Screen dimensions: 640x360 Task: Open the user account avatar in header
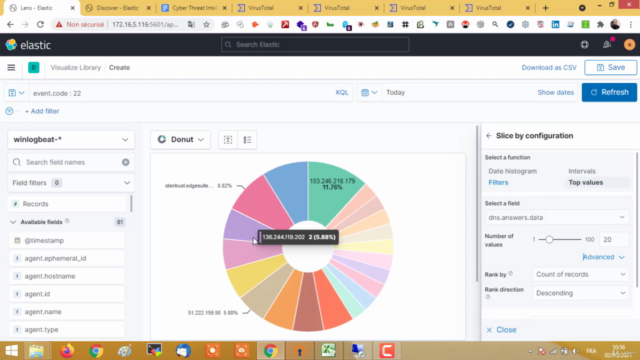(x=629, y=44)
